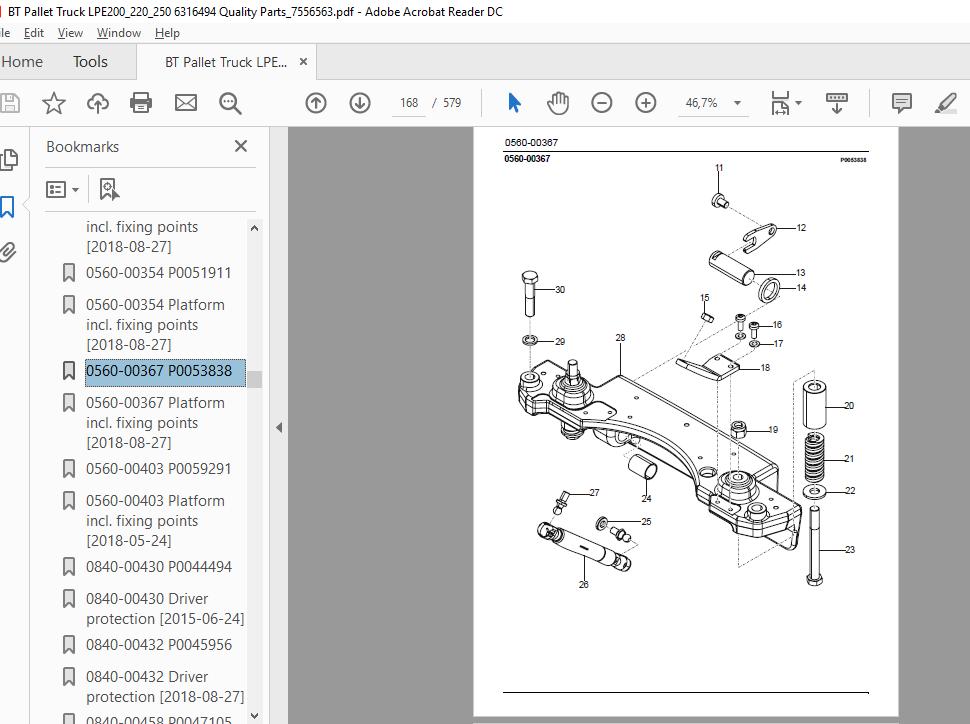
Task: Add star bookmark to the file
Action: 54,103
